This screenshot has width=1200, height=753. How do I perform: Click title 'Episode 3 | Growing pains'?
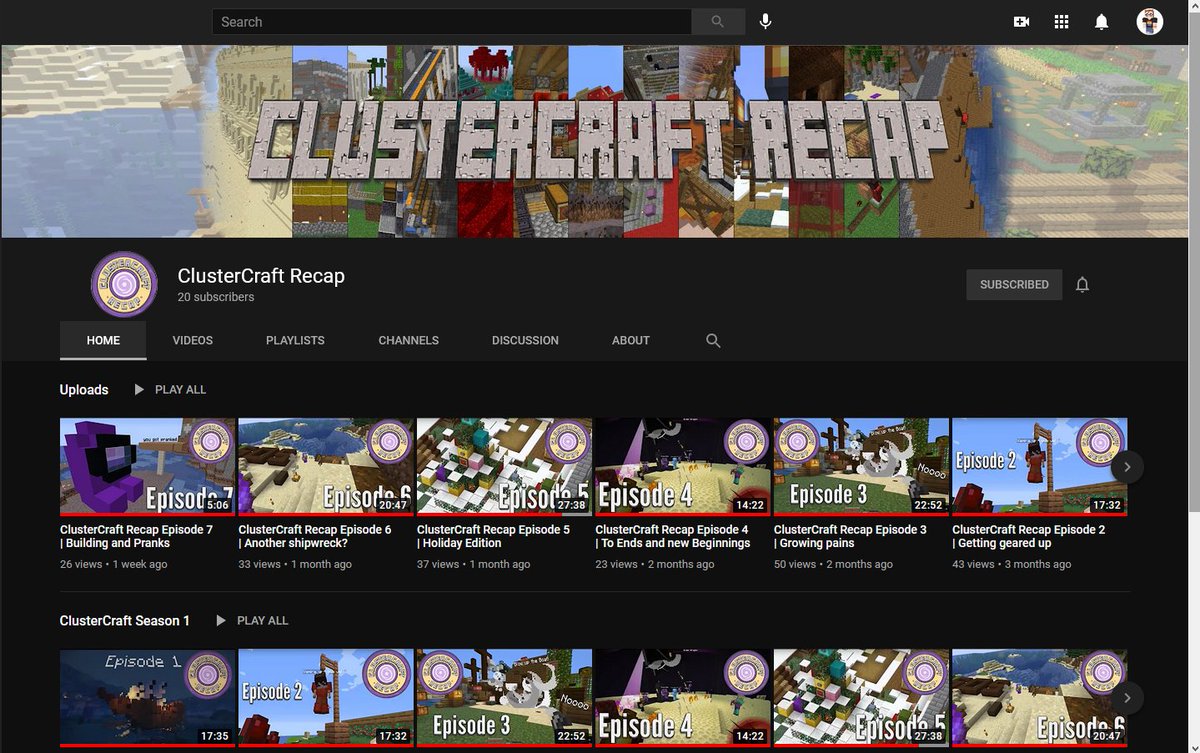click(x=850, y=536)
